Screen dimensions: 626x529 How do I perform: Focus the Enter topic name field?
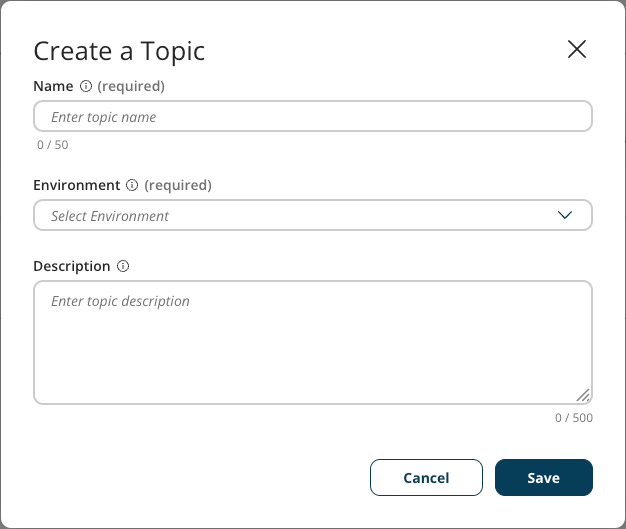coord(312,117)
